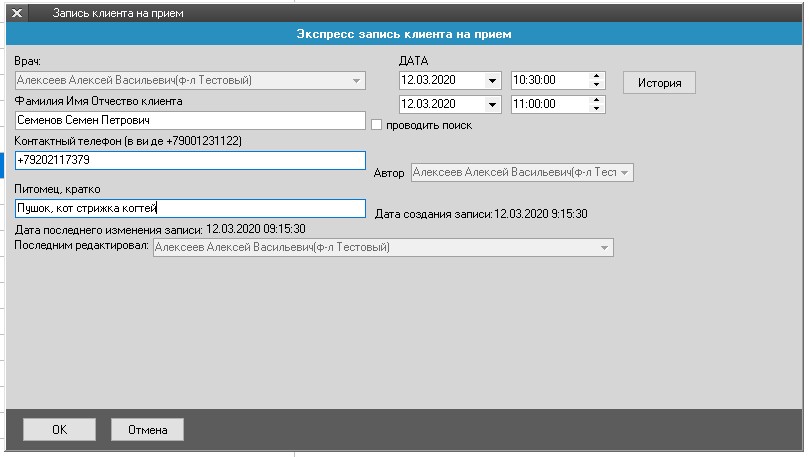810x457 pixels.
Task: Increase start time 10:30:00 with up arrow
Action: [597, 77]
